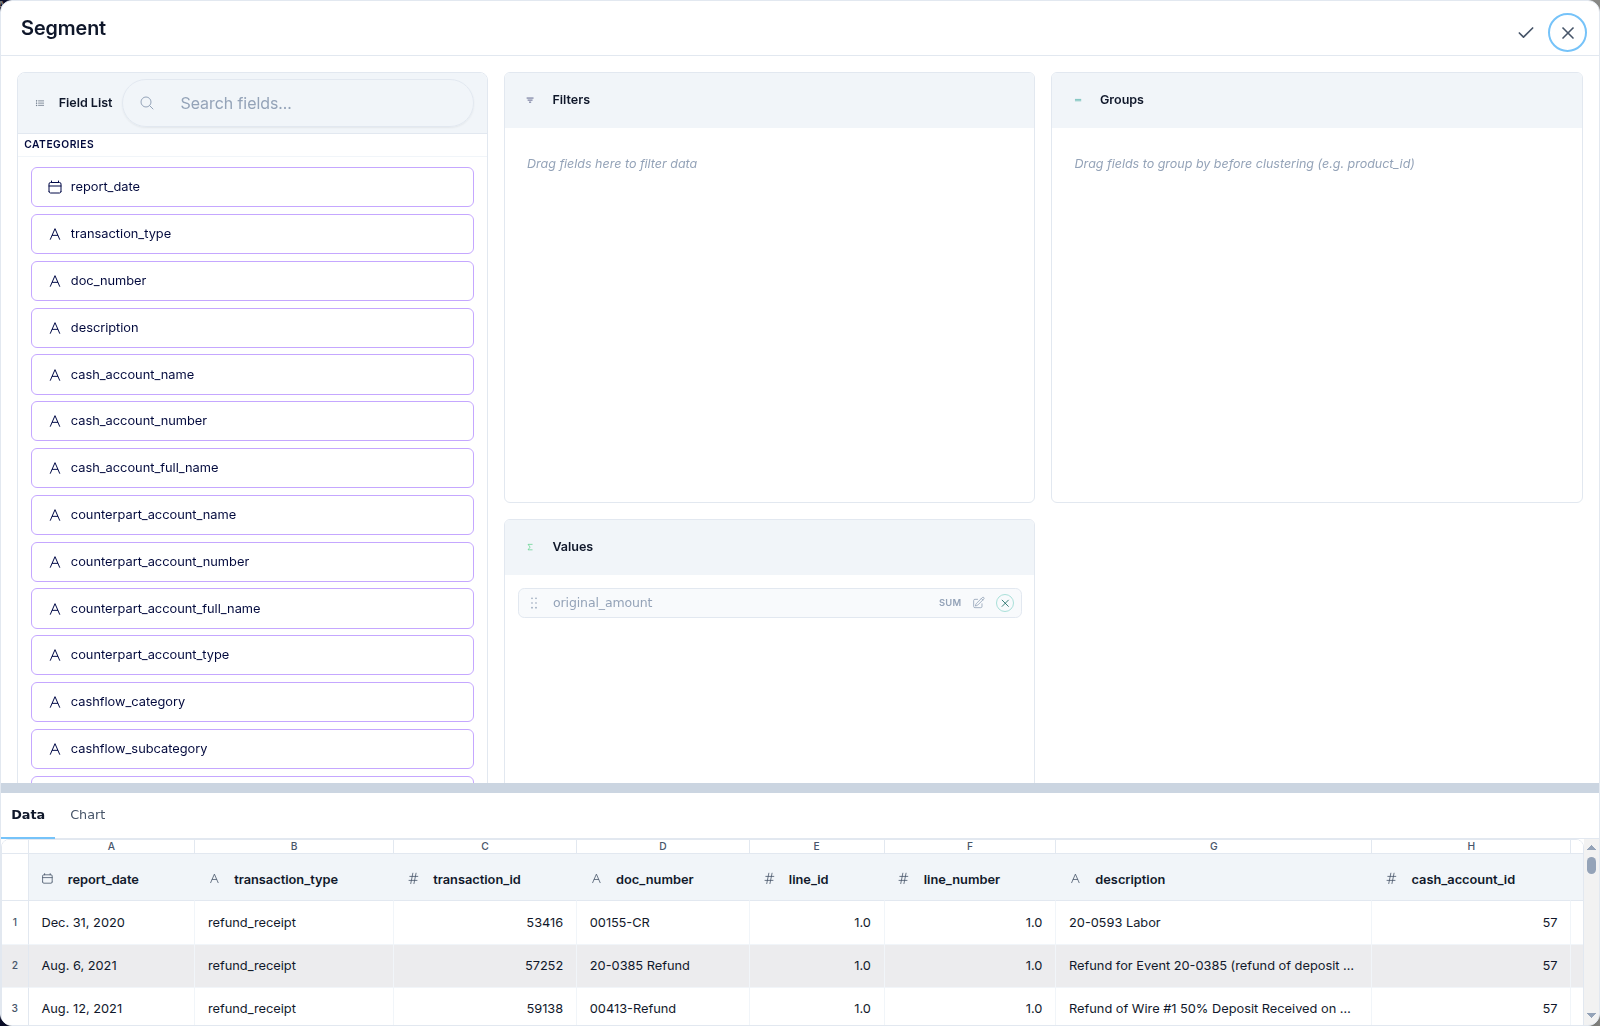Select the counterpart_account_full_name field
1600x1026 pixels.
252,609
